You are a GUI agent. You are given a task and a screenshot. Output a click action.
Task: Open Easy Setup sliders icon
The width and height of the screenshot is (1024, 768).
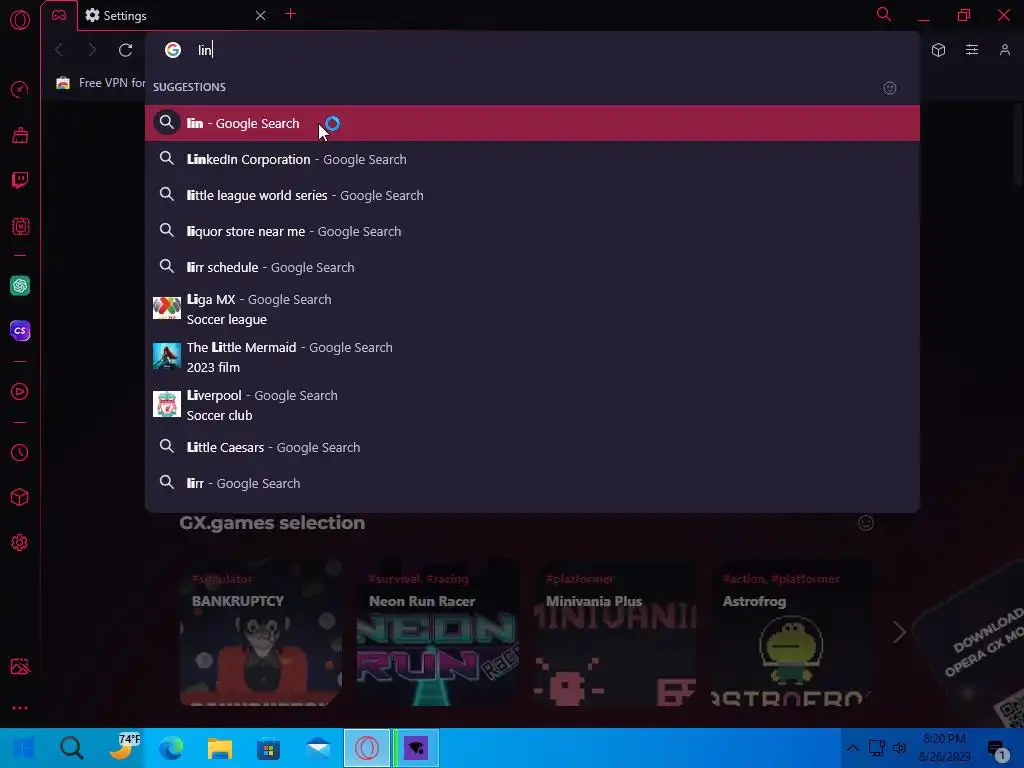972,50
